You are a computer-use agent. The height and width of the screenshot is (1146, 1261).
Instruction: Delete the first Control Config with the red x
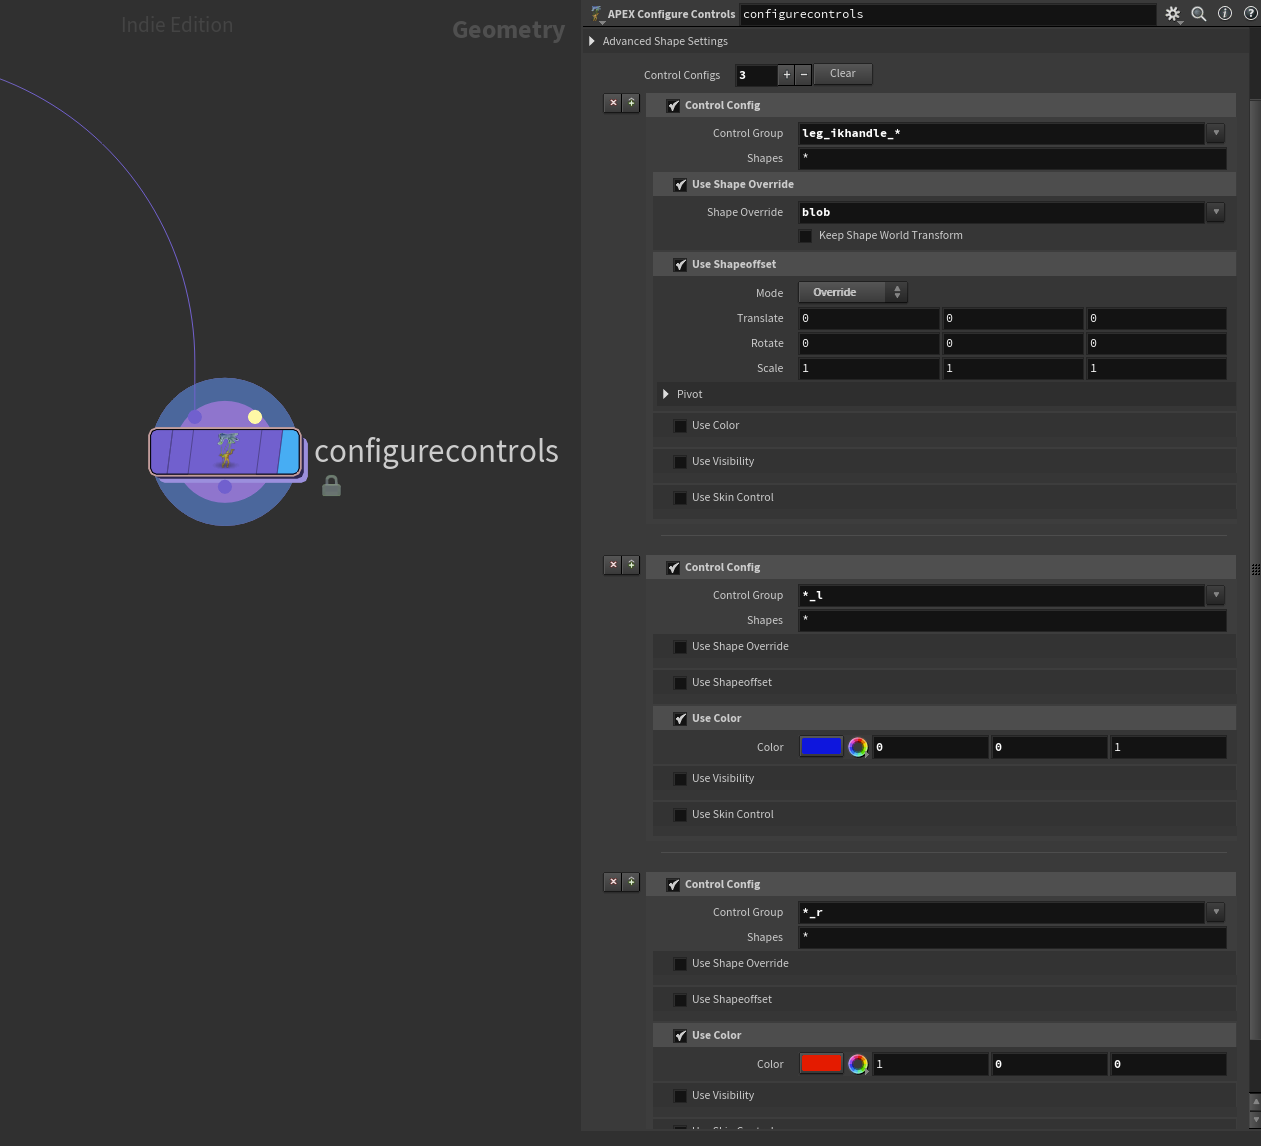613,103
